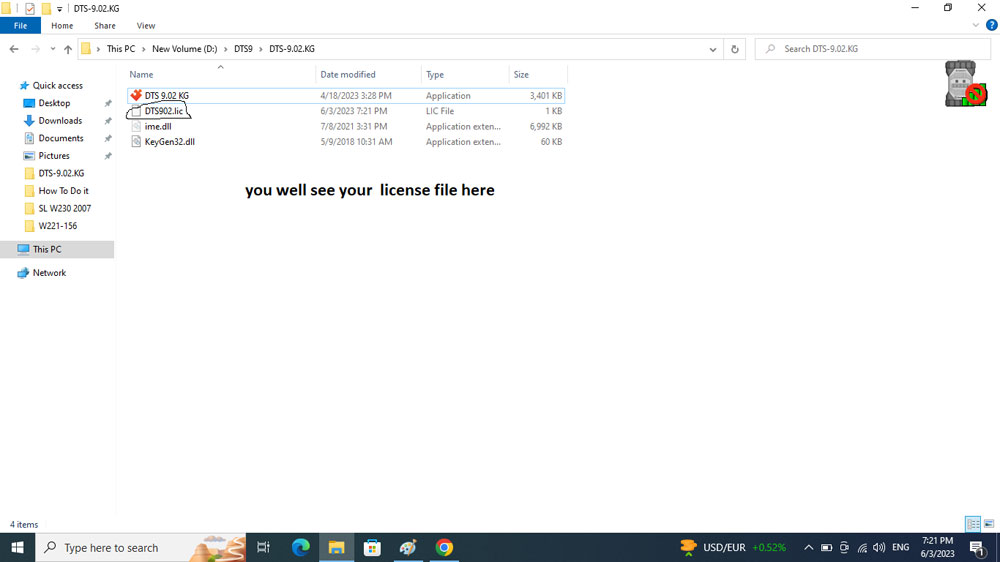Switch to the View ribbon tab
The image size is (1000, 562).
(145, 26)
